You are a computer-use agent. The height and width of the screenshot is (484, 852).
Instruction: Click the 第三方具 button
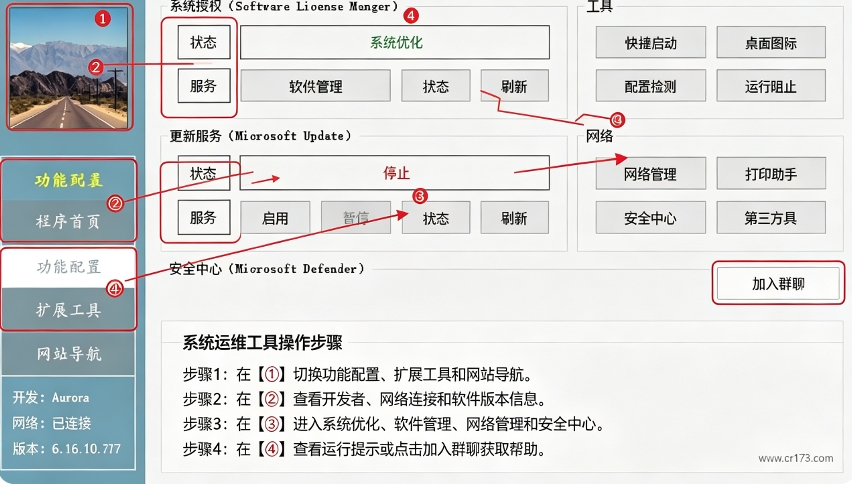click(x=771, y=218)
